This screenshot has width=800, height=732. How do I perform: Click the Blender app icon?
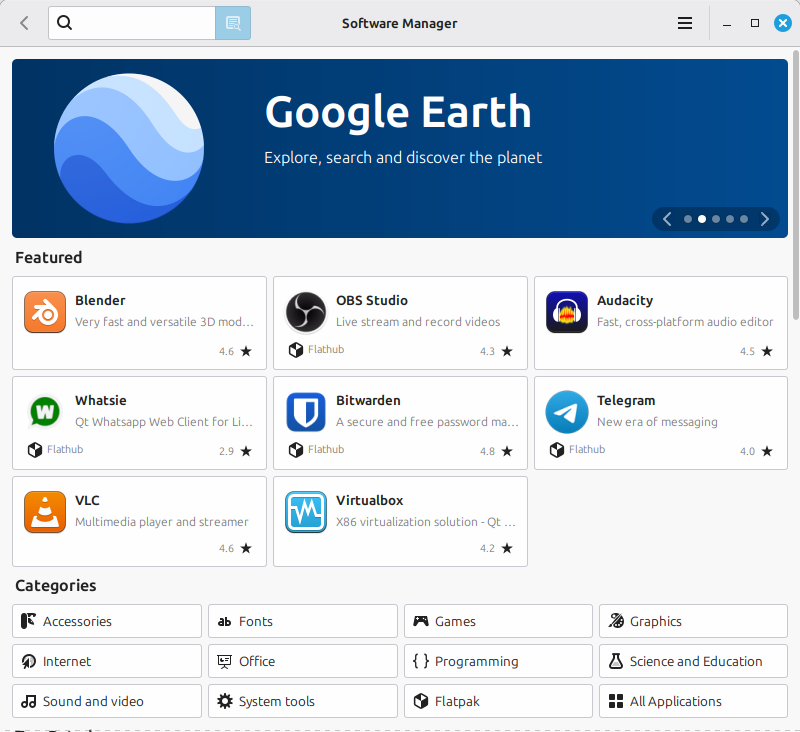coord(44,312)
